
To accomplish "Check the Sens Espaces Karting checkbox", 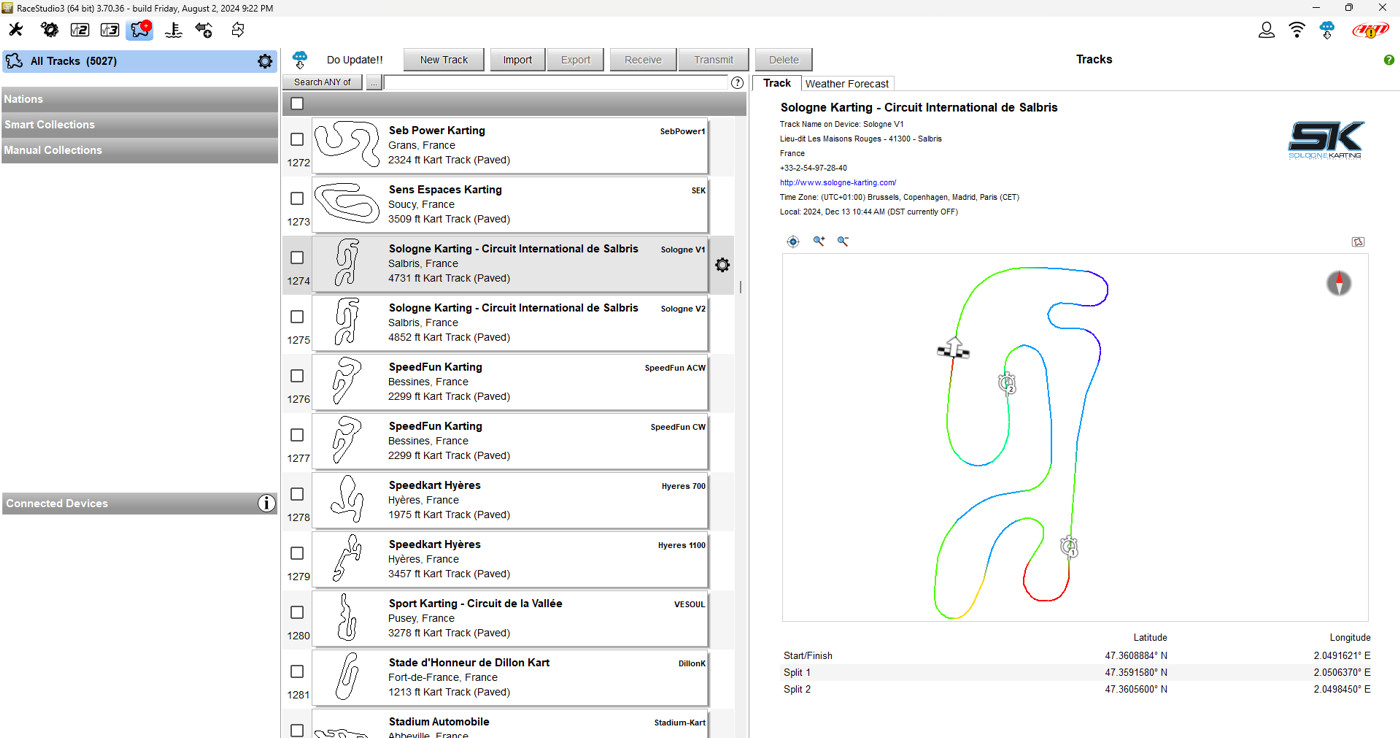I will coord(297,198).
